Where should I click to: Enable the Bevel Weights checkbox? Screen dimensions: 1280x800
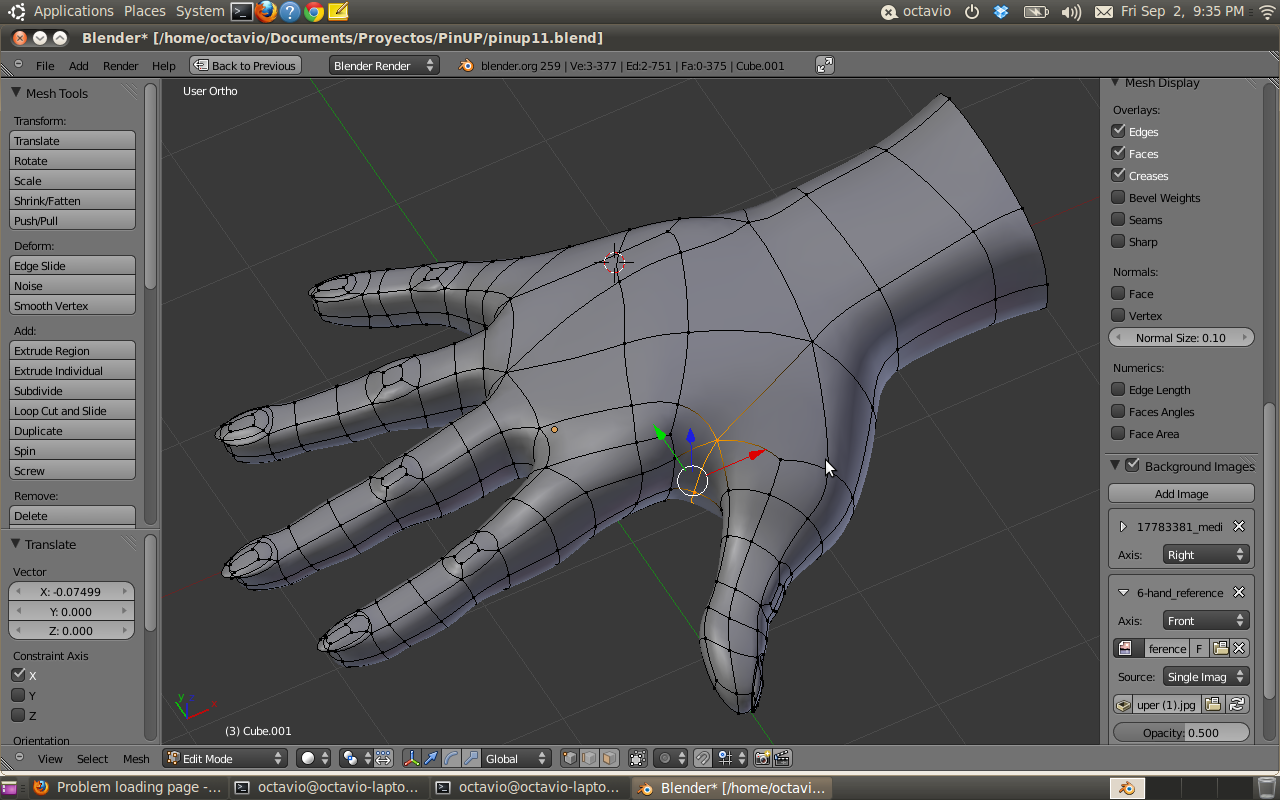coord(1119,197)
